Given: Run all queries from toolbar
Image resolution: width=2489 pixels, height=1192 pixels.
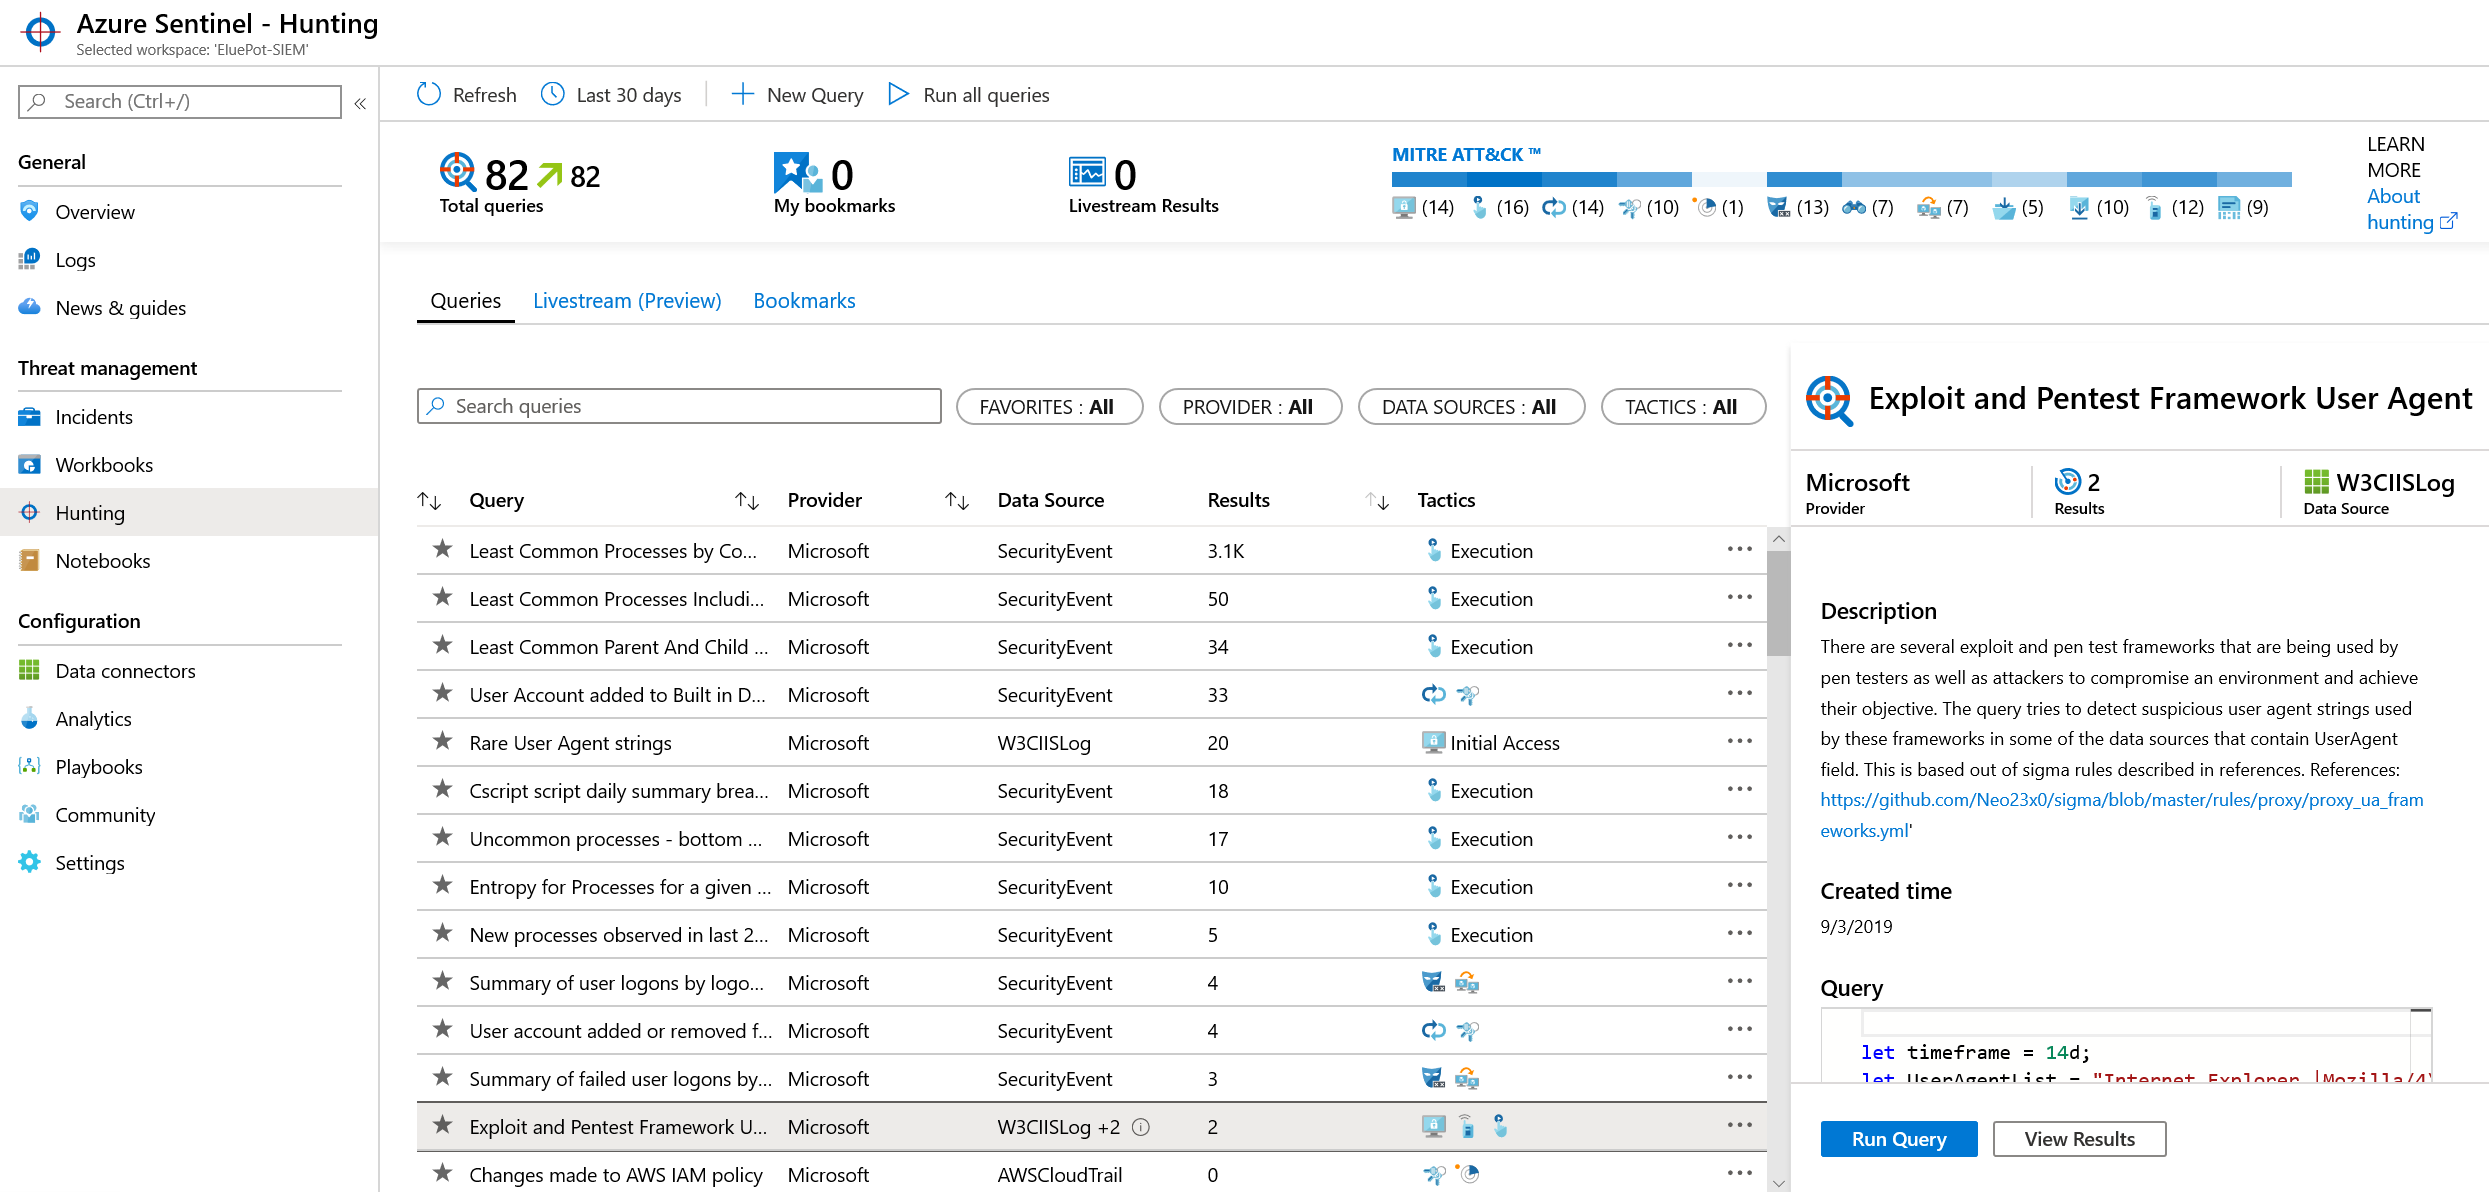Looking at the screenshot, I should [969, 94].
